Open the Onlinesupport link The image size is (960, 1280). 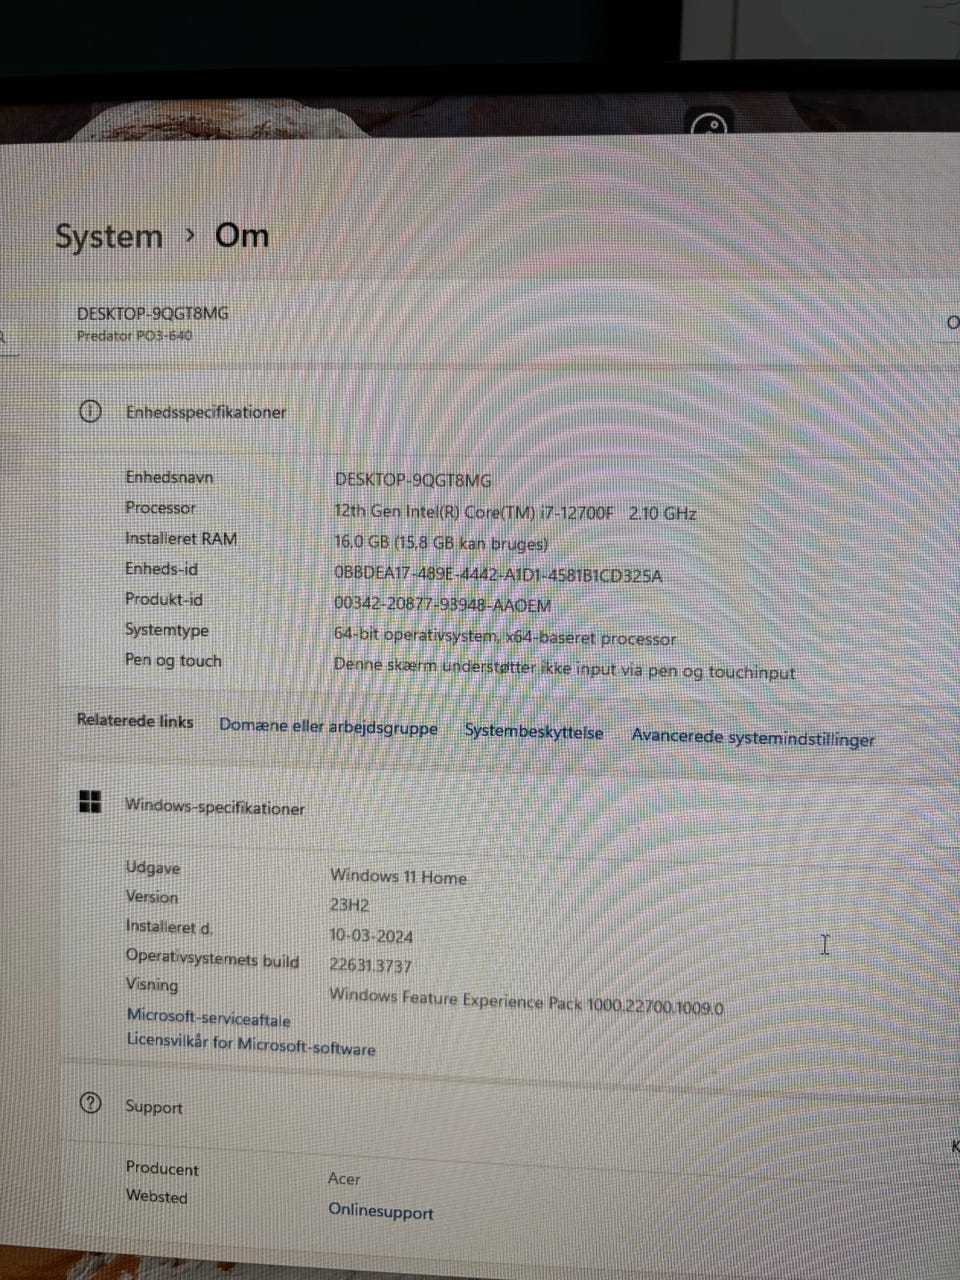[381, 1211]
